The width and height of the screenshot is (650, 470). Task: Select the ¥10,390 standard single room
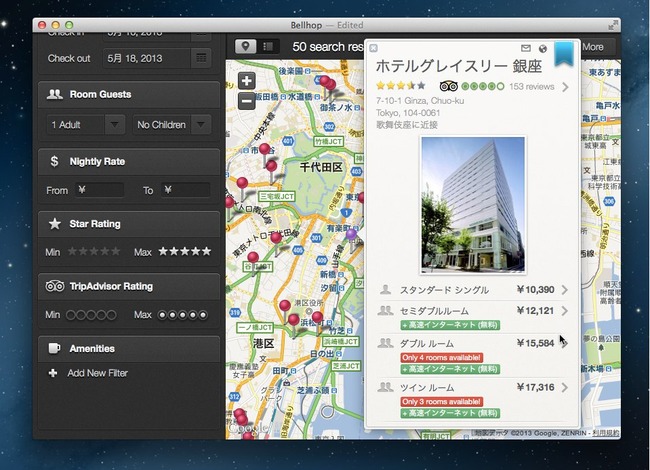click(473, 290)
